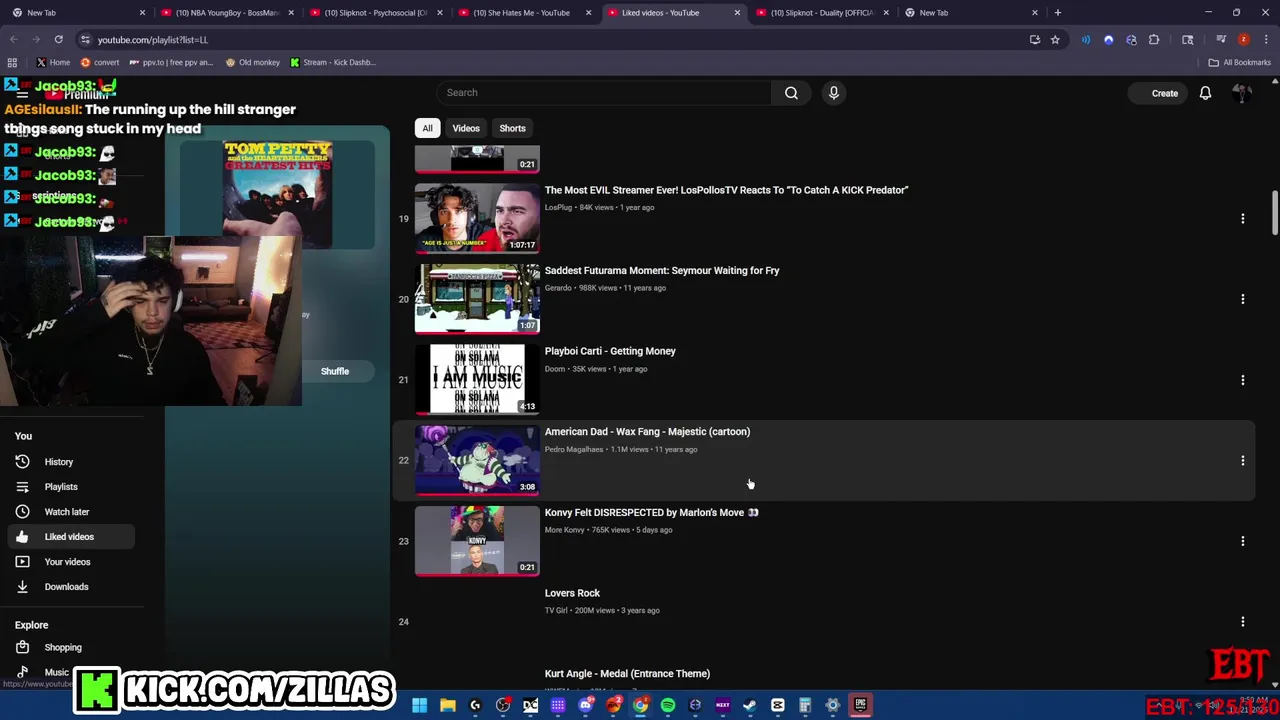This screenshot has height=720, width=1280.
Task: Switch to NBA YoungBoy browser tab
Action: point(226,13)
